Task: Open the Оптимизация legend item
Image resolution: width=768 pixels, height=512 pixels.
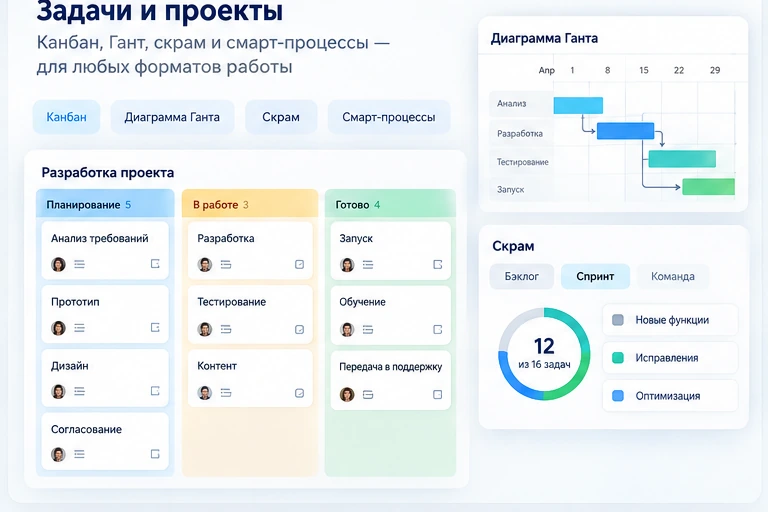Action: point(670,396)
